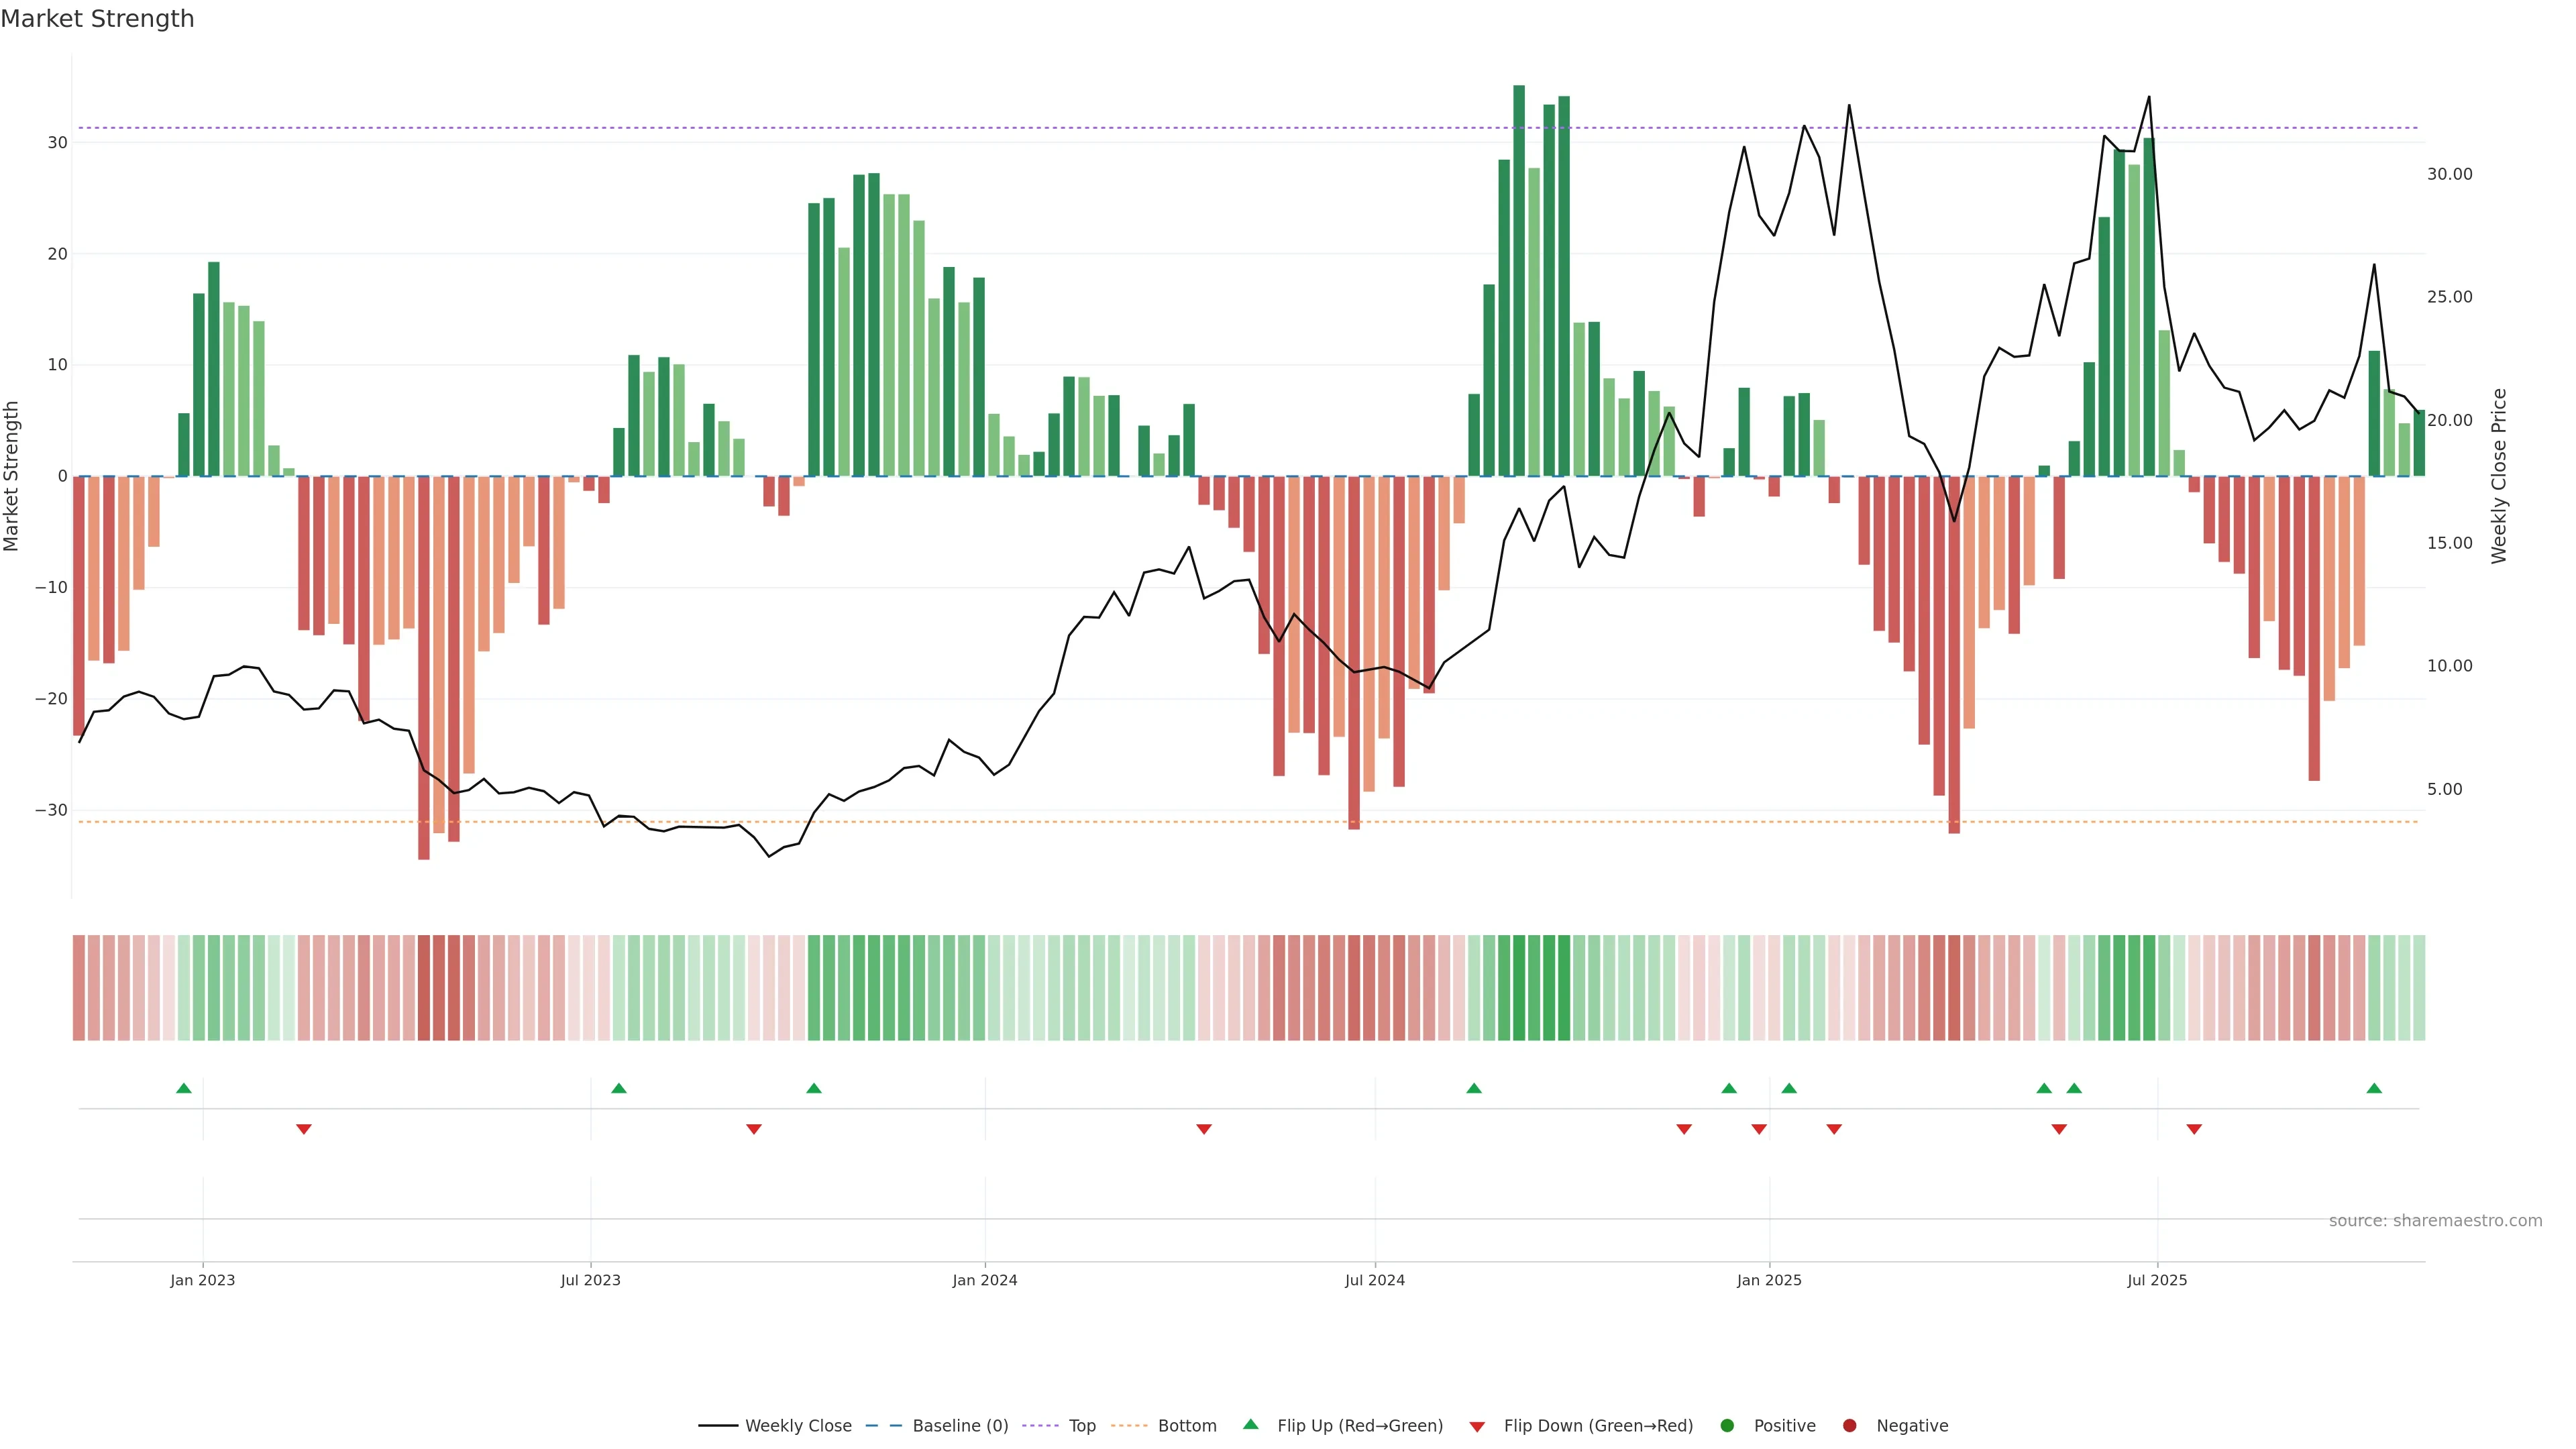The height and width of the screenshot is (1449, 2576).
Task: Click the Jan 2024 x-axis label
Action: pyautogui.click(x=985, y=1281)
